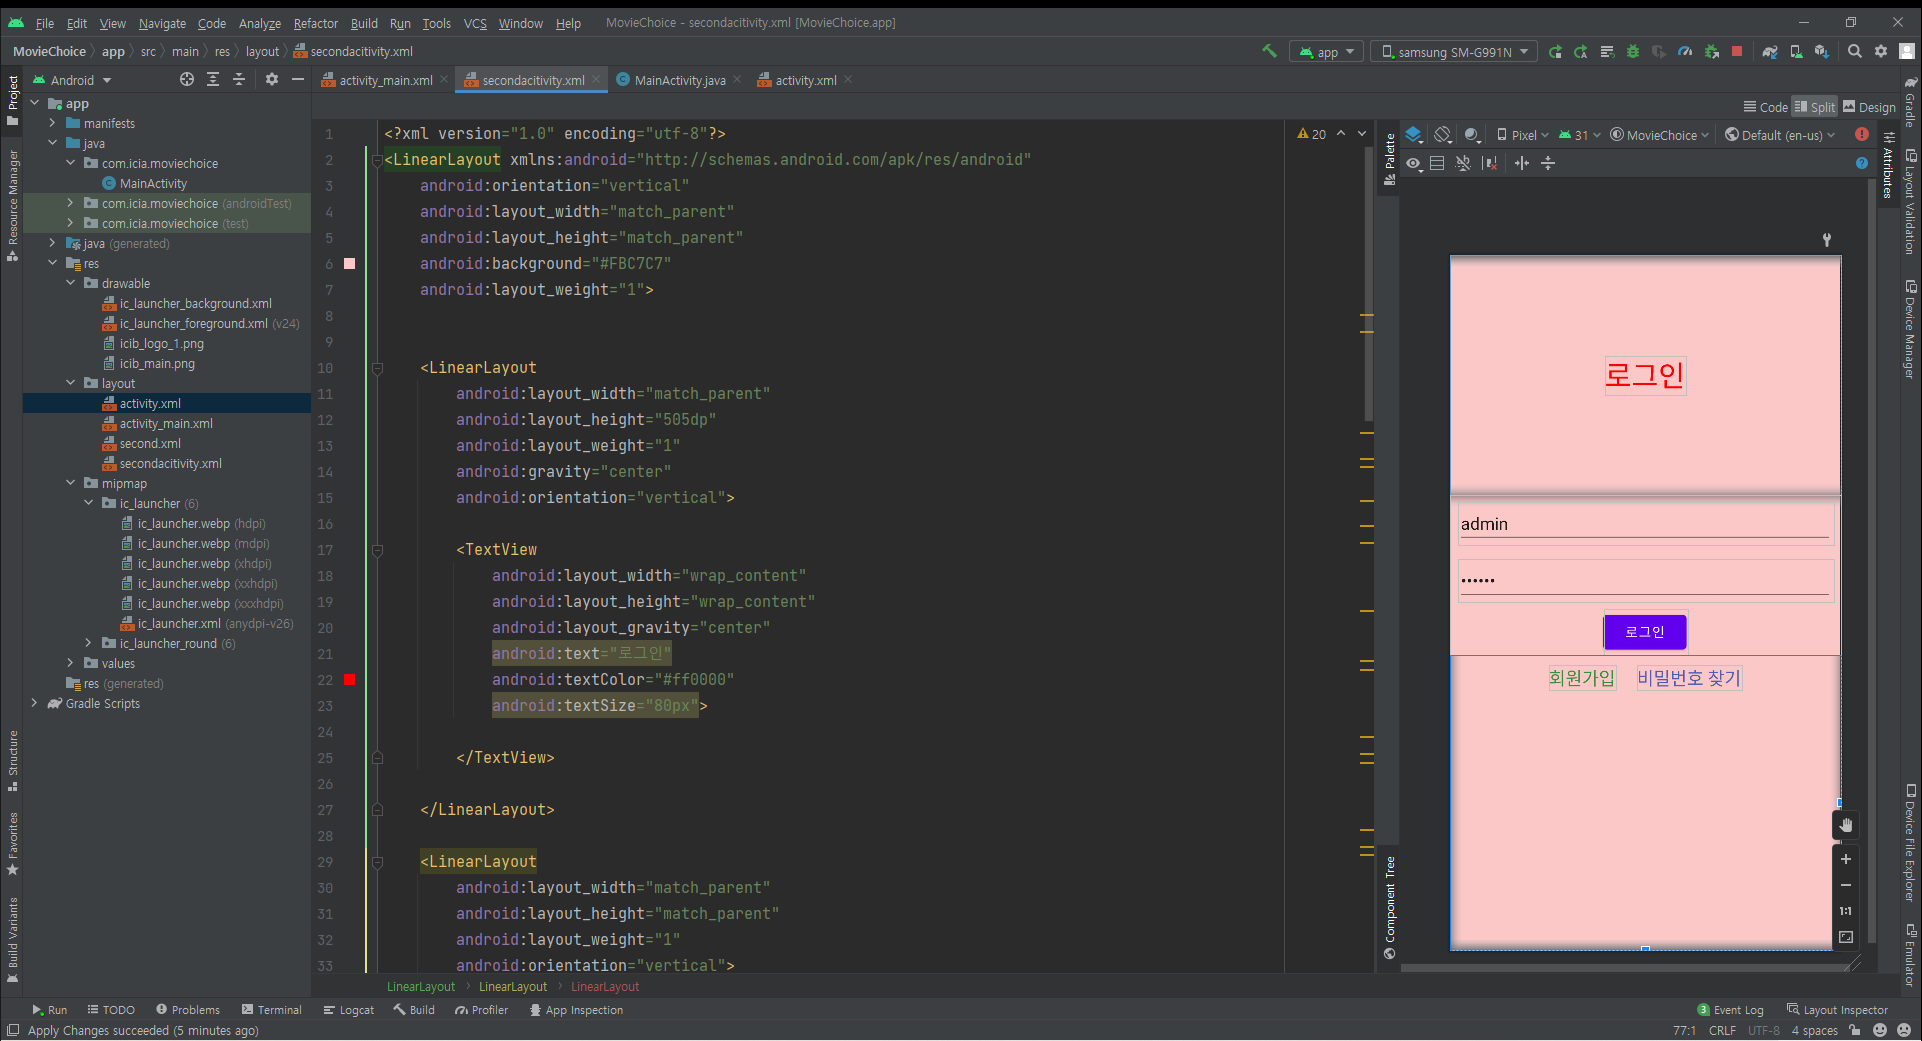Click the Night Mode selector icon
The width and height of the screenshot is (1922, 1041).
1472,134
